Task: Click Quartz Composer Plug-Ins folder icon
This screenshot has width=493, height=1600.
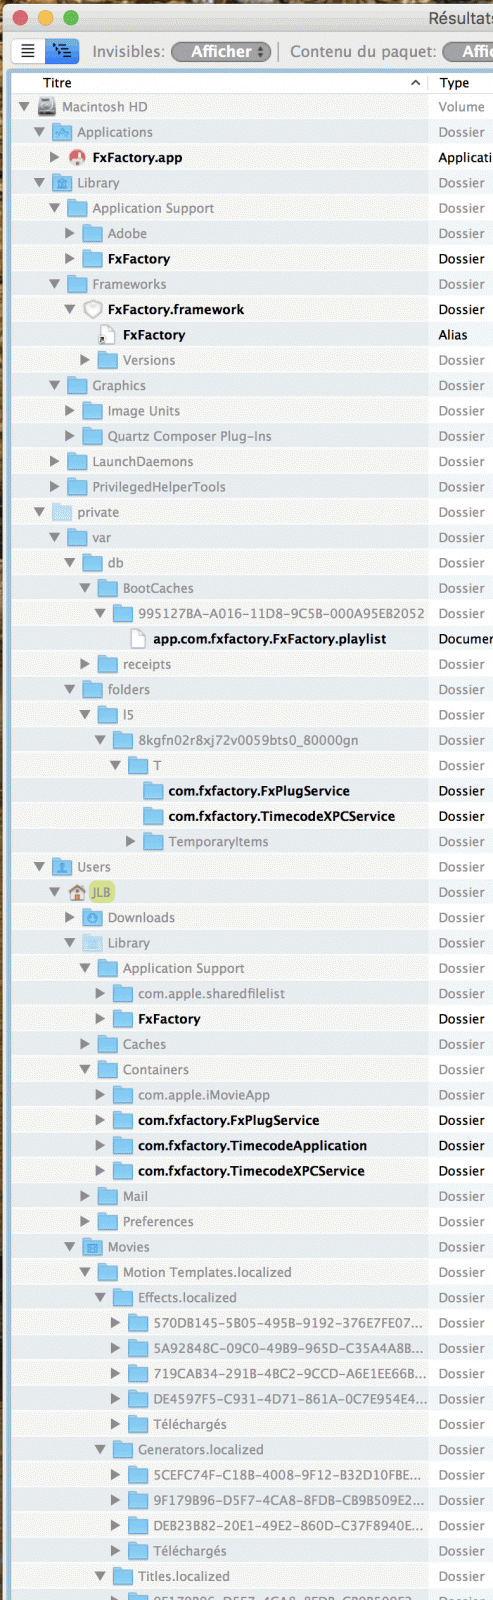Action: coord(92,436)
